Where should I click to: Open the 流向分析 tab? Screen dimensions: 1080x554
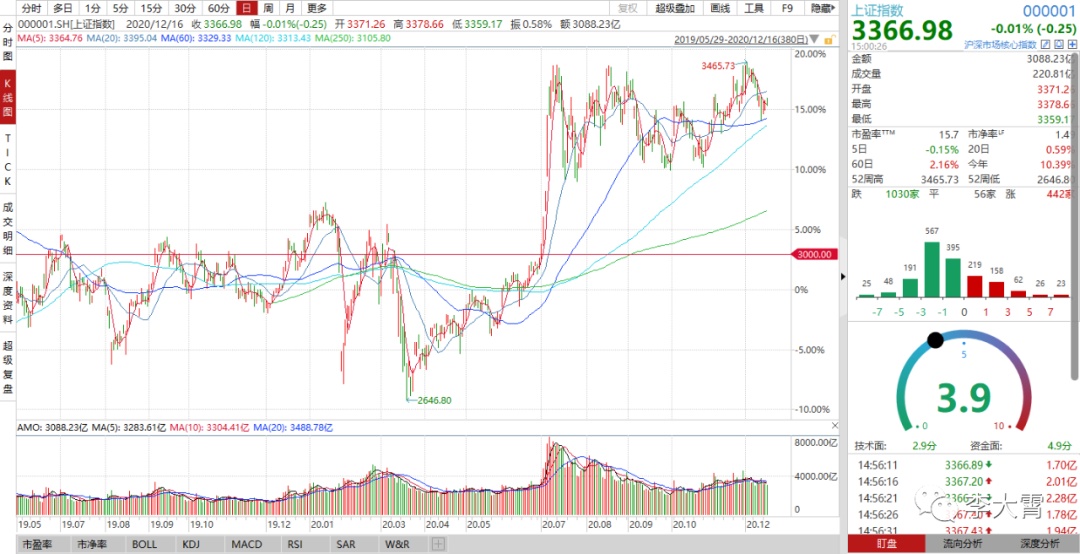(x=963, y=543)
